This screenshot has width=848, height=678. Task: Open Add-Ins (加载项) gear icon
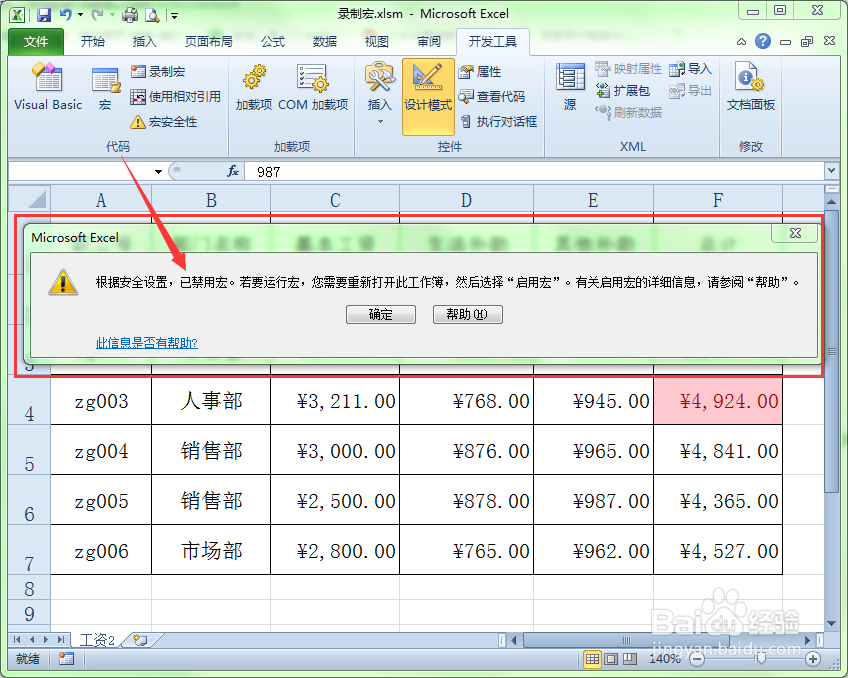click(254, 88)
